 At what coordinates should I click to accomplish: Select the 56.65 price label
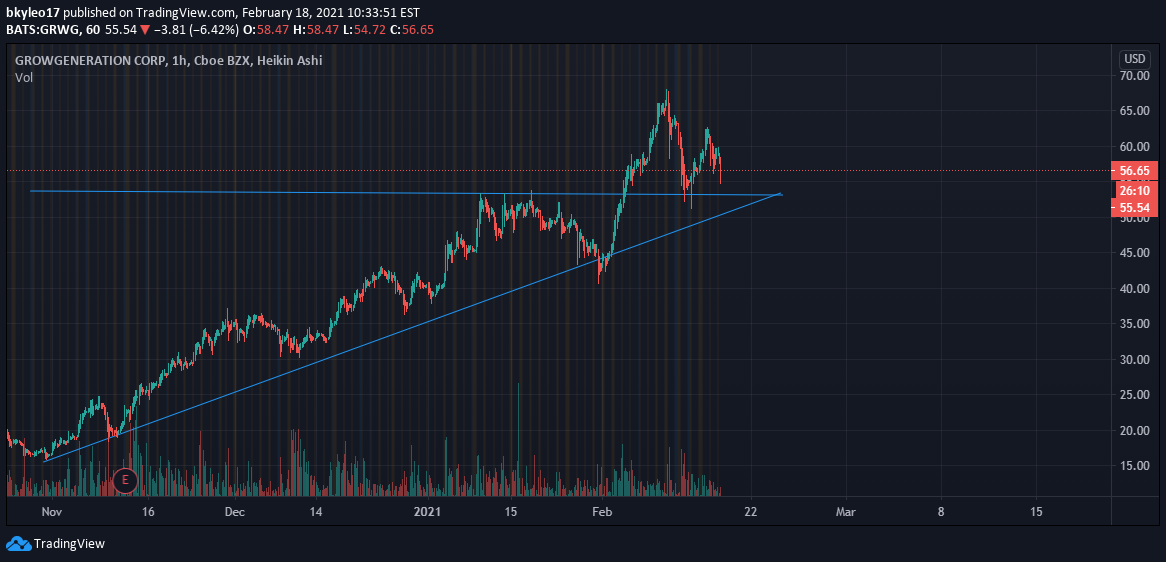(1137, 171)
